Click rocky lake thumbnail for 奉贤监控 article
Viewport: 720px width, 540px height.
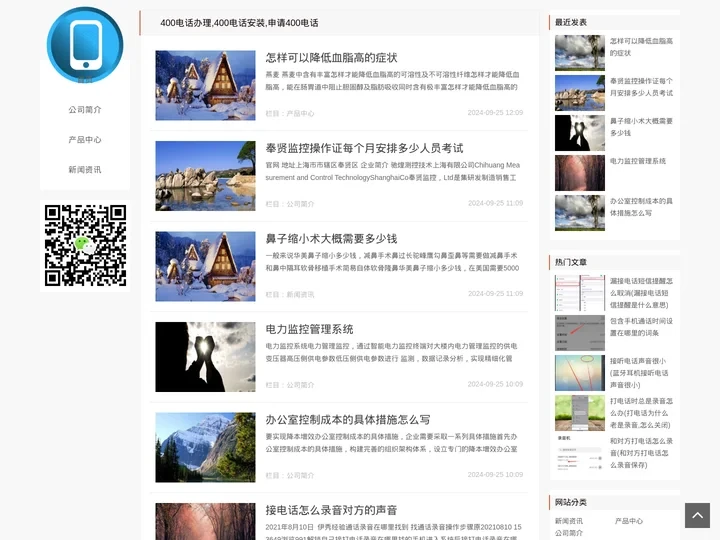(x=205, y=176)
